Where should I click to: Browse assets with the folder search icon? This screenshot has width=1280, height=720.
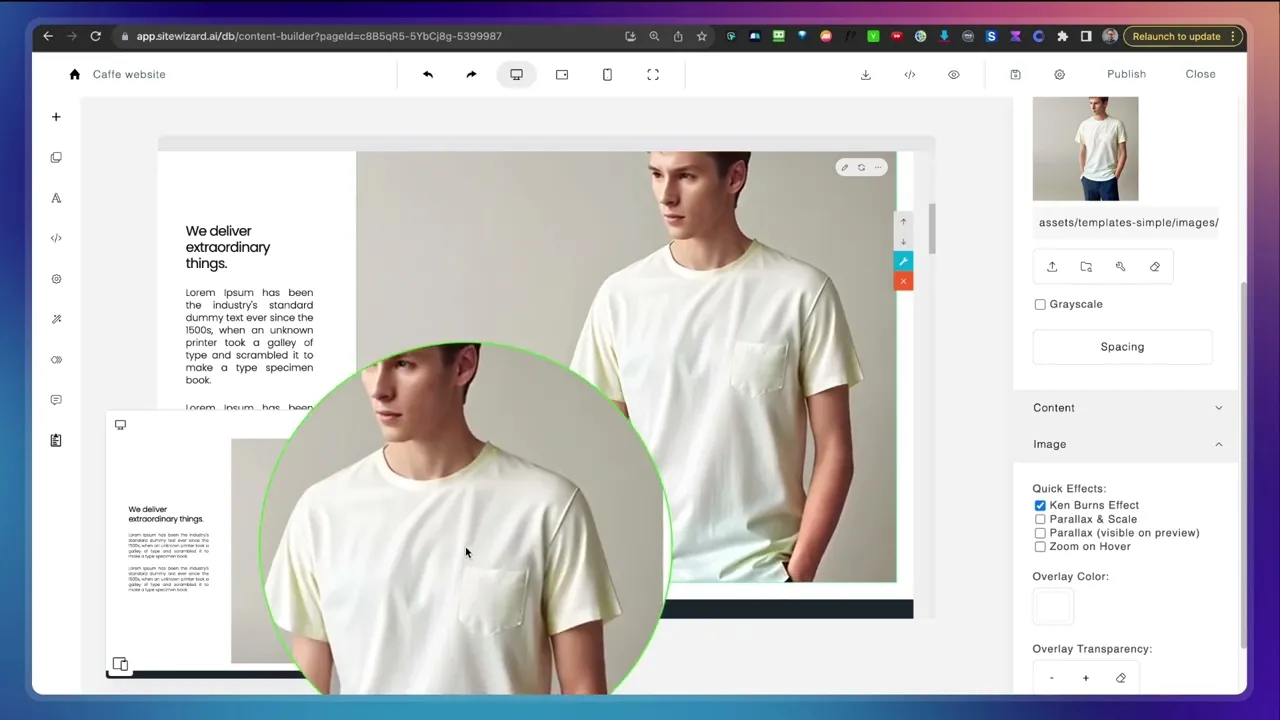pyautogui.click(x=1086, y=267)
